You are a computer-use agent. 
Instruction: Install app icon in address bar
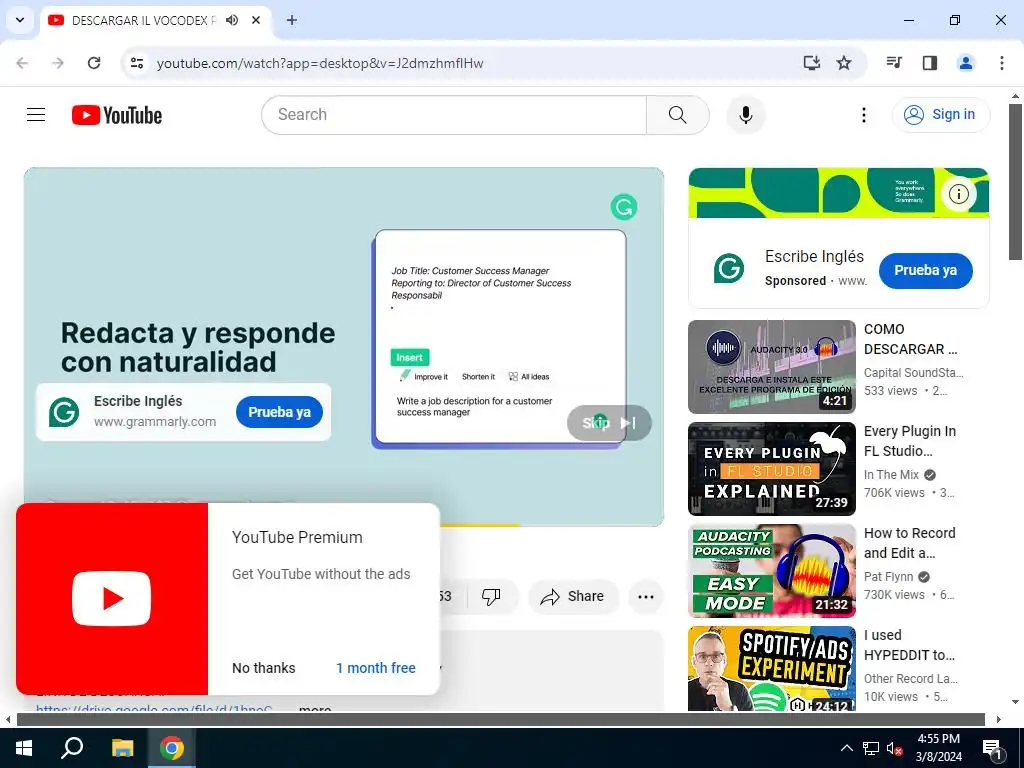click(x=811, y=63)
